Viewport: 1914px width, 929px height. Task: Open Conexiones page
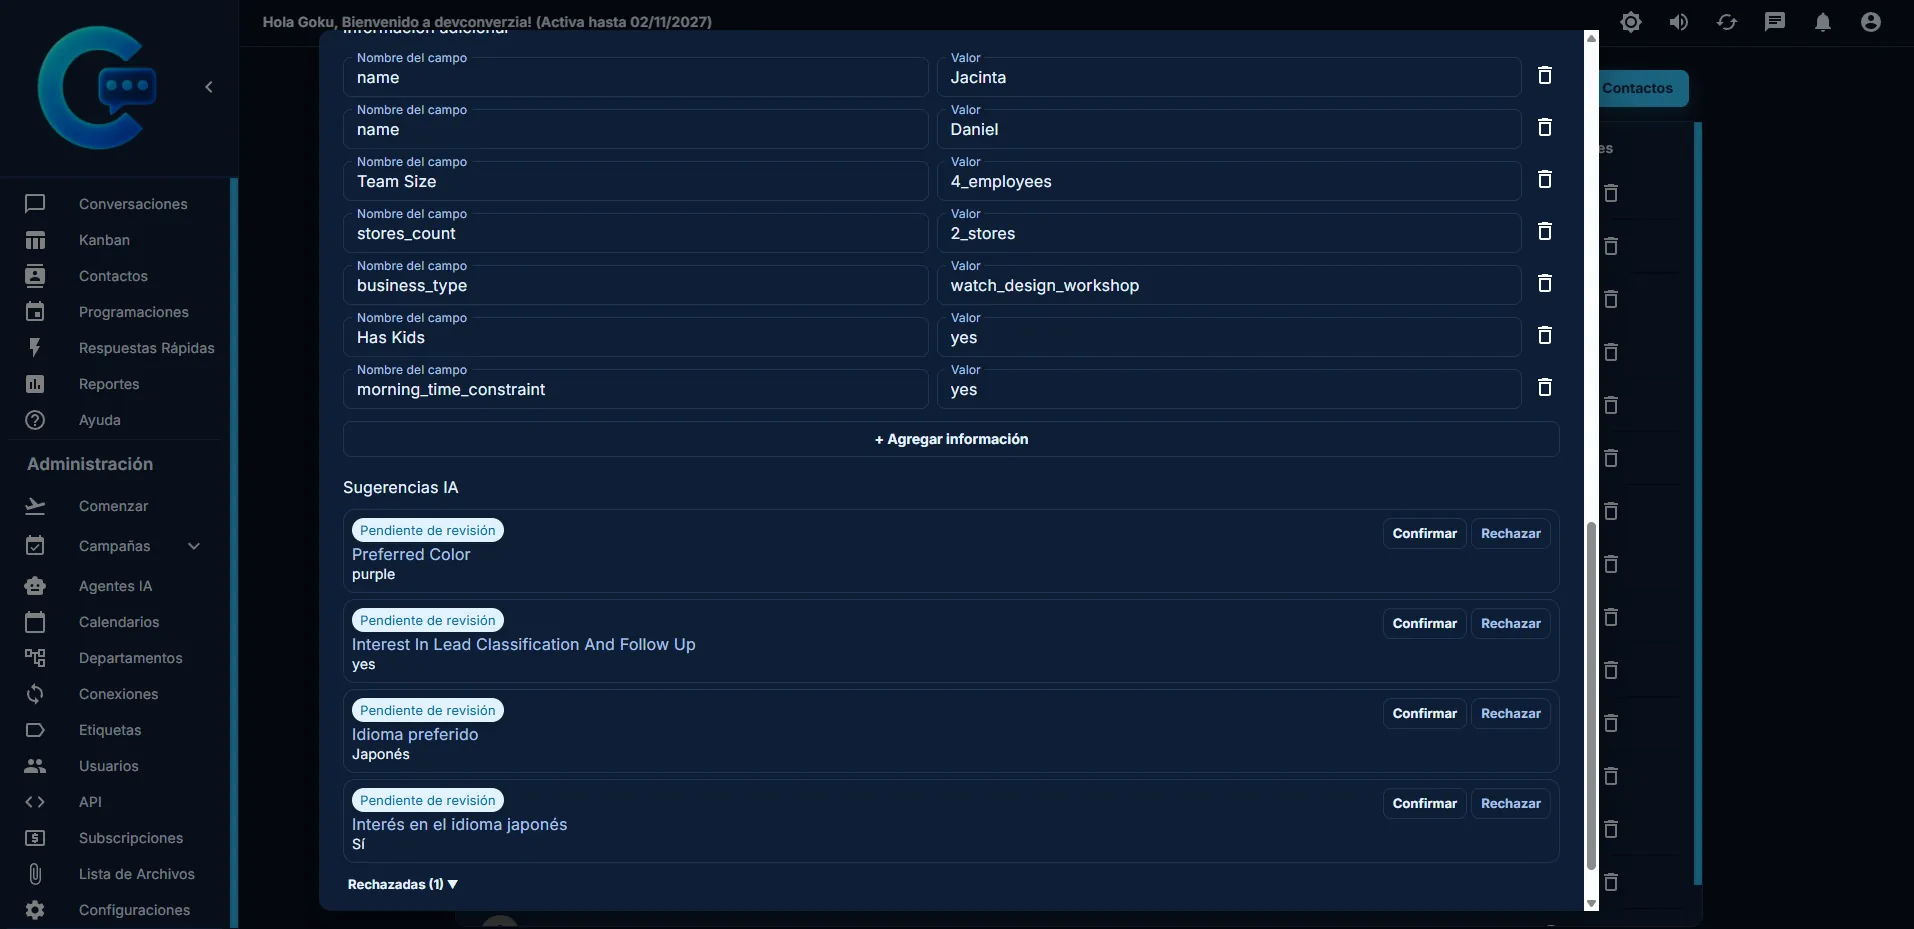tap(119, 694)
